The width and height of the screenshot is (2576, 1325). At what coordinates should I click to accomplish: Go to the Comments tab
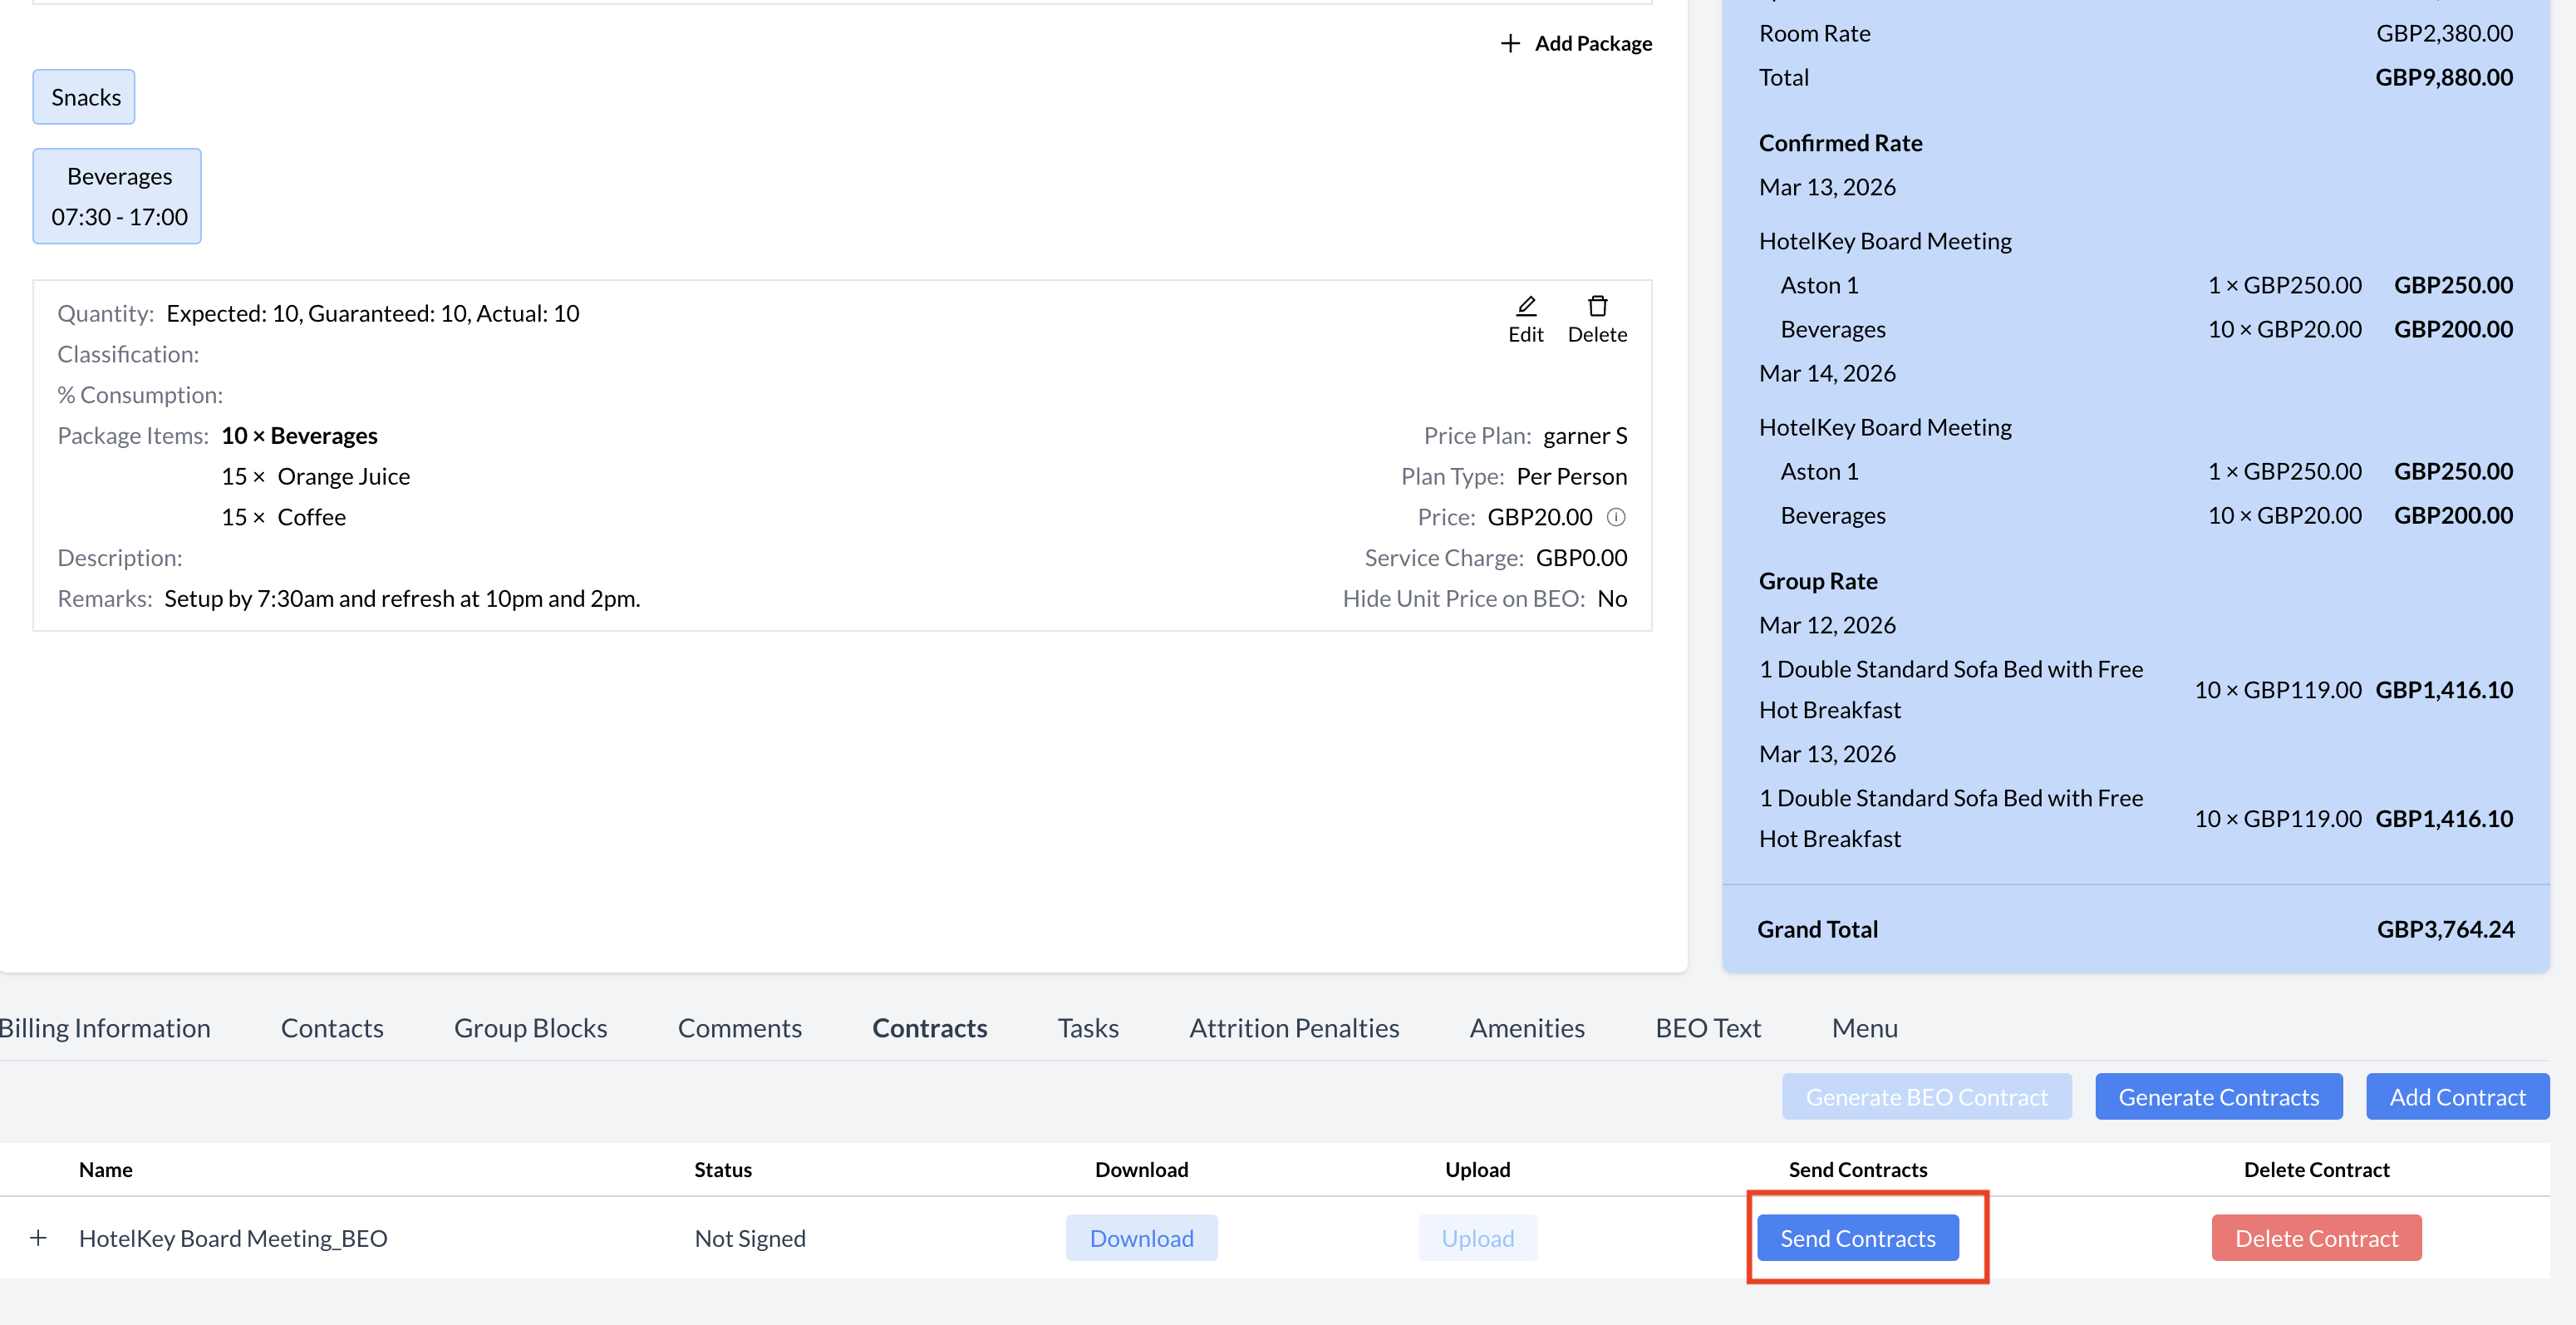point(739,1028)
